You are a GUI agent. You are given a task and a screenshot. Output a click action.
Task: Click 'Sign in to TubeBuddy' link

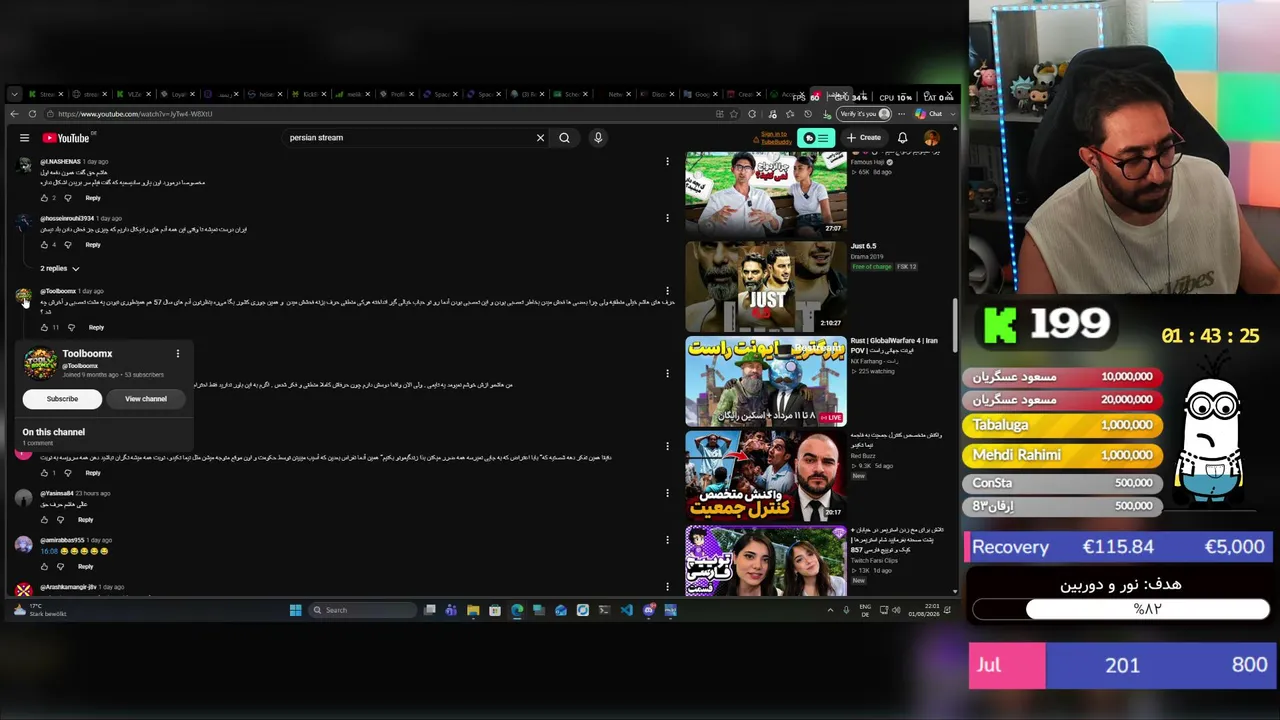click(x=774, y=138)
